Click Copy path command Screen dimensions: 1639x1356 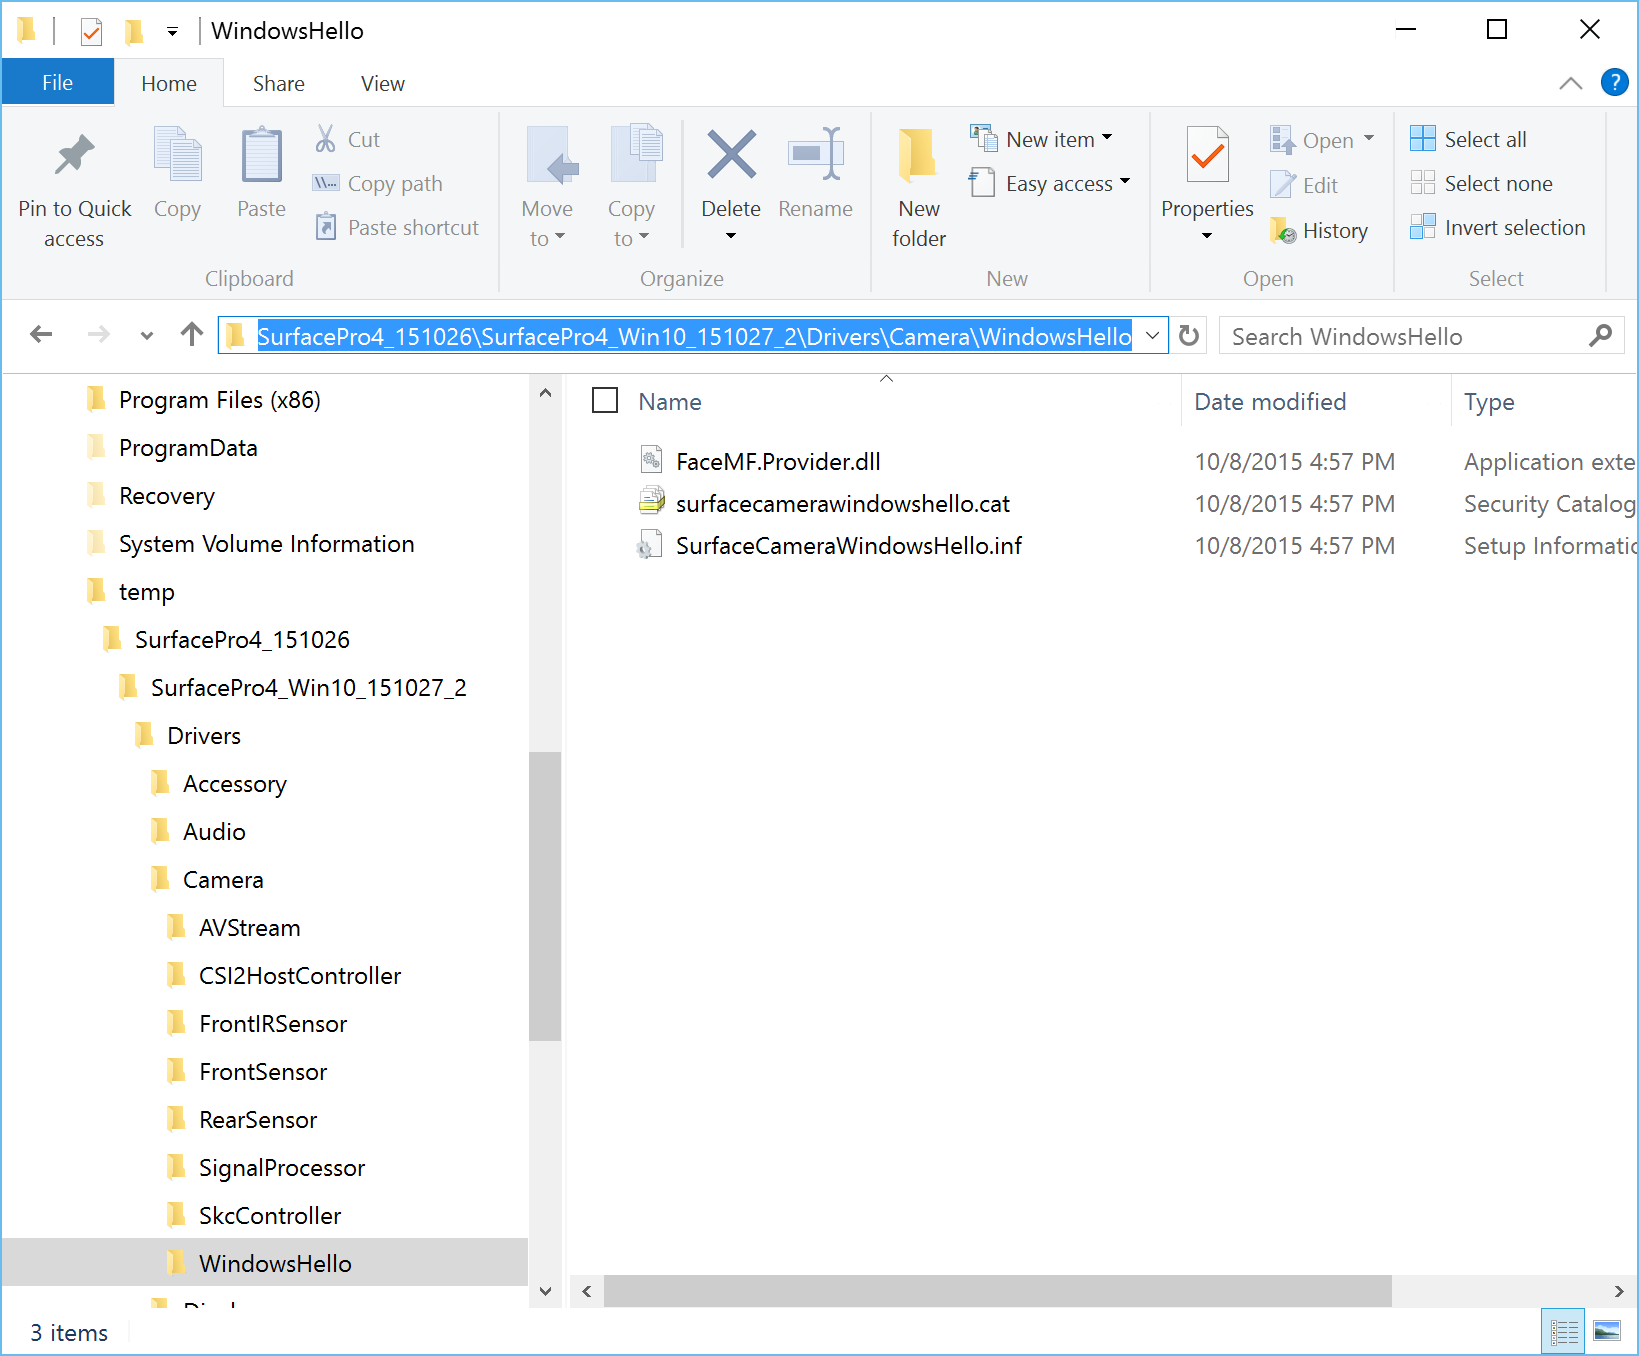tap(377, 183)
